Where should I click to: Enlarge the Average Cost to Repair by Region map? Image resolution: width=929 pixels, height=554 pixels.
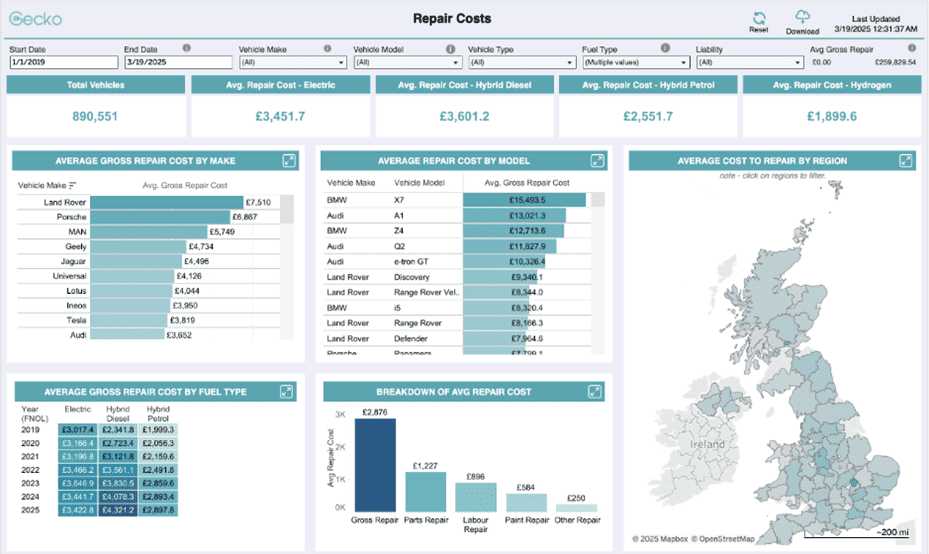[x=904, y=160]
